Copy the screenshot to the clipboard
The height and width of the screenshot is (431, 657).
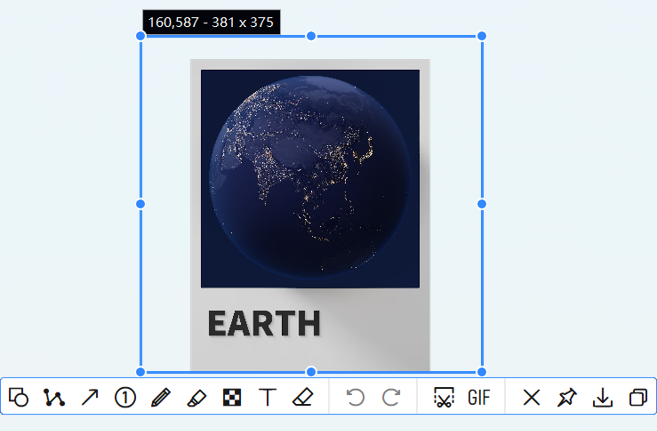(638, 397)
